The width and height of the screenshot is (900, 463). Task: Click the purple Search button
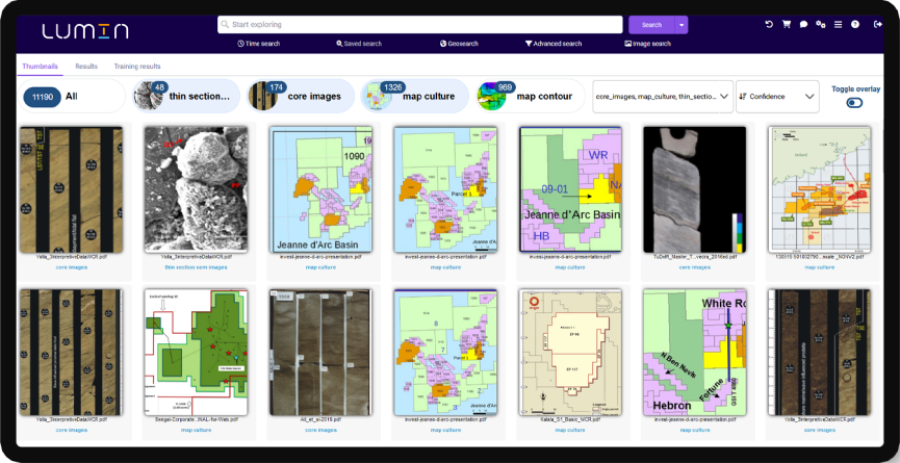(x=651, y=25)
